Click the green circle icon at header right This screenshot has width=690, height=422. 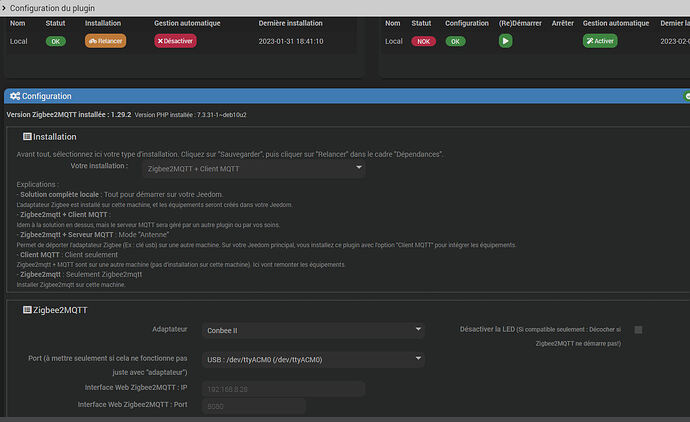point(686,96)
